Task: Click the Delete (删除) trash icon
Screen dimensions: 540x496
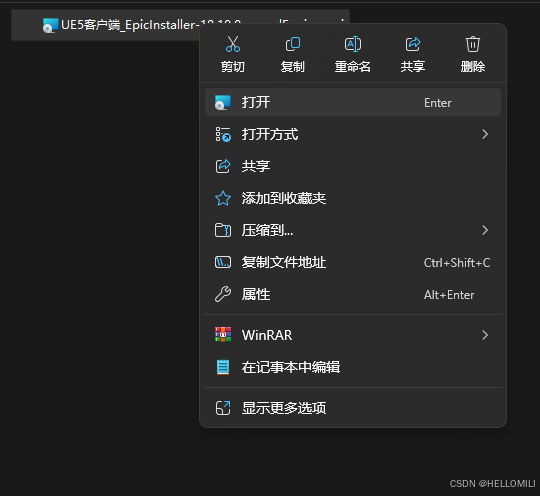Action: point(472,44)
